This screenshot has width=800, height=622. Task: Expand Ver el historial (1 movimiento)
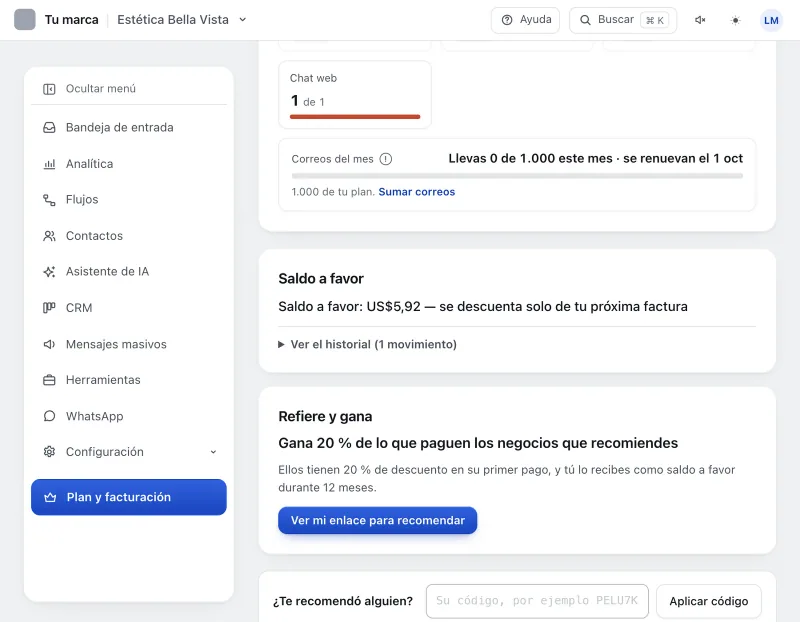pyautogui.click(x=367, y=344)
